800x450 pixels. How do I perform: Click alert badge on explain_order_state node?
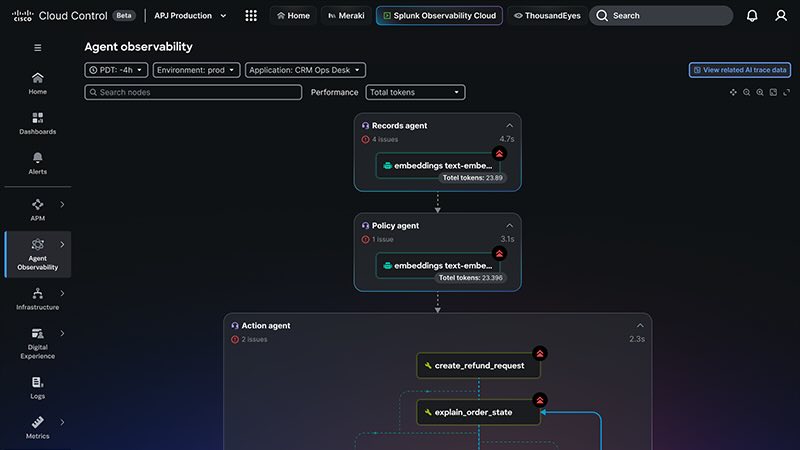click(x=540, y=401)
